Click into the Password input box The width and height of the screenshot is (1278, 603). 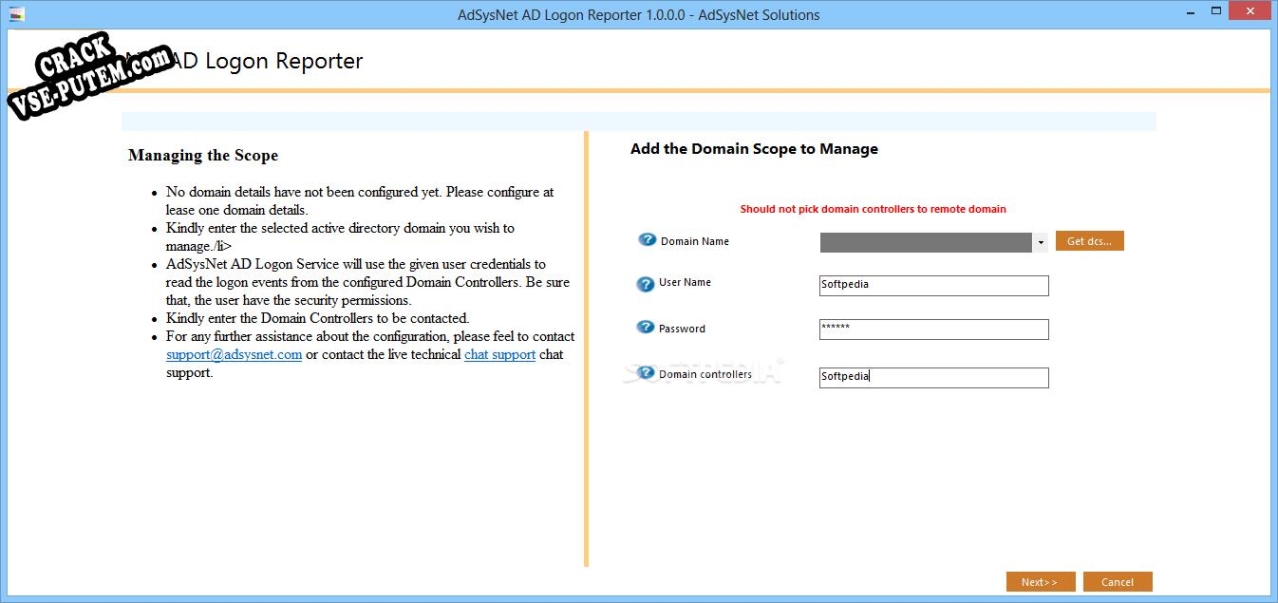[933, 330]
